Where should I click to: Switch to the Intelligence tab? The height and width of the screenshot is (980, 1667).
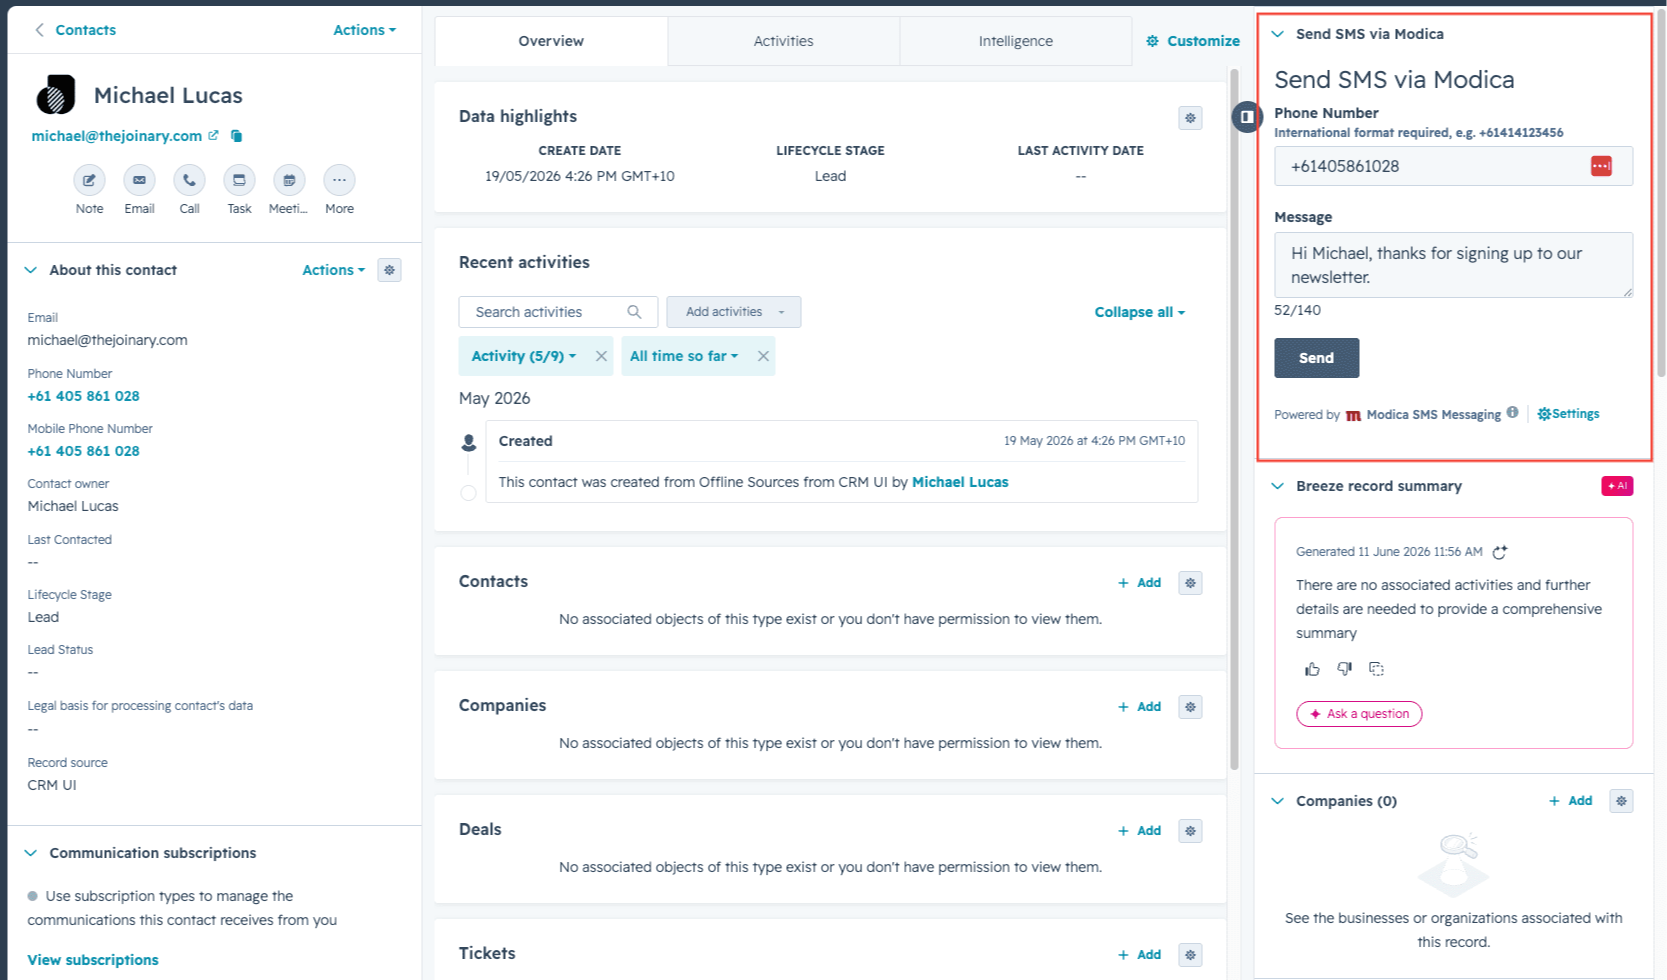click(1015, 41)
